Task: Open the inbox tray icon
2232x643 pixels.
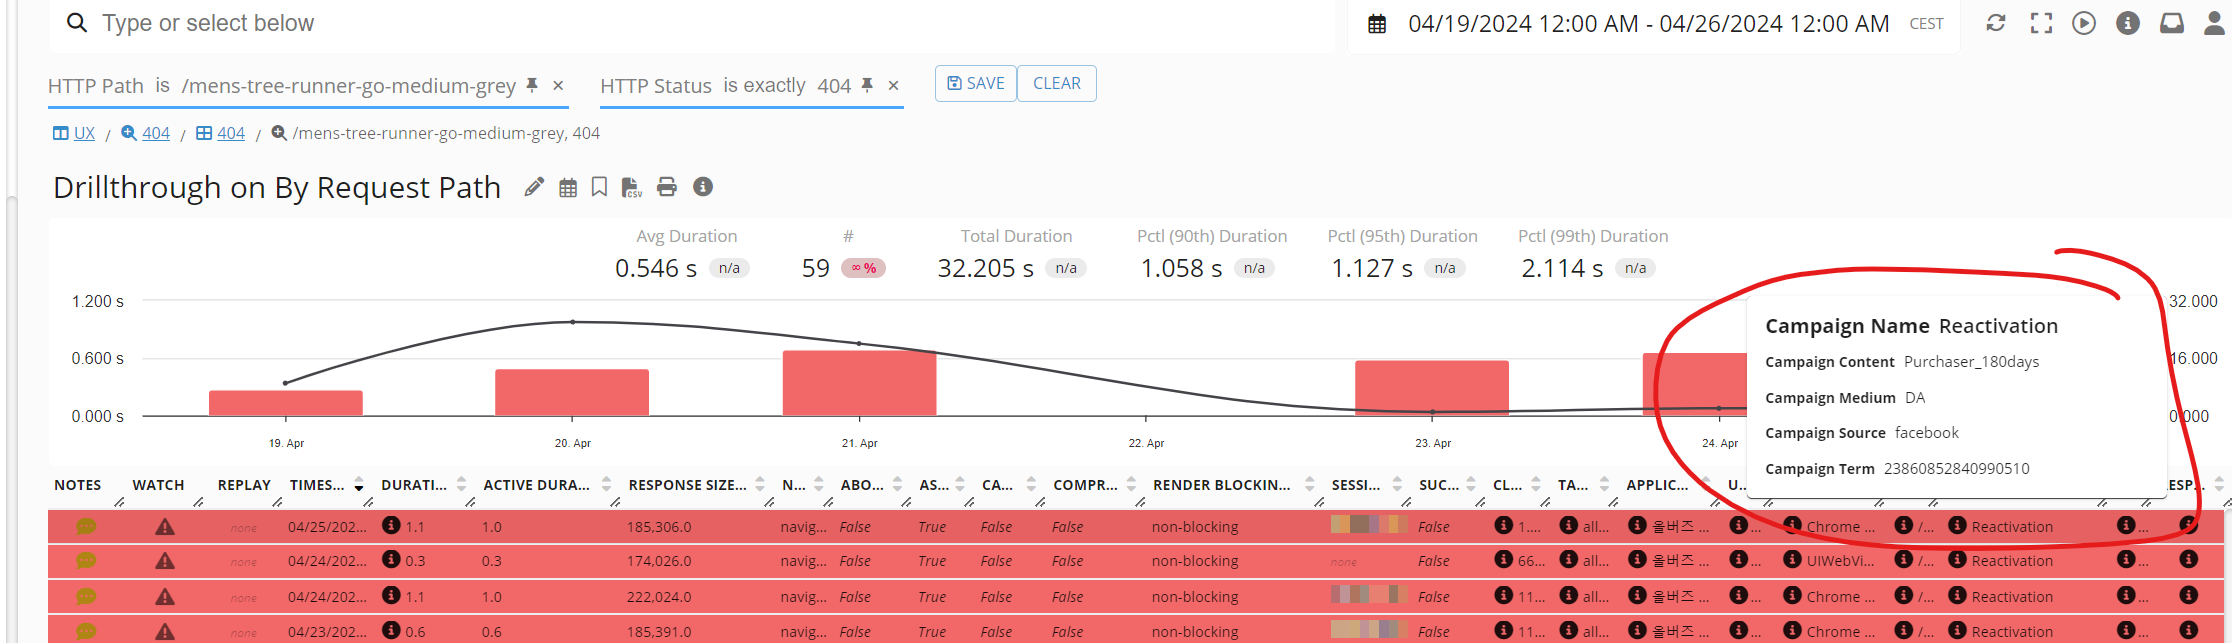Action: 2172,23
